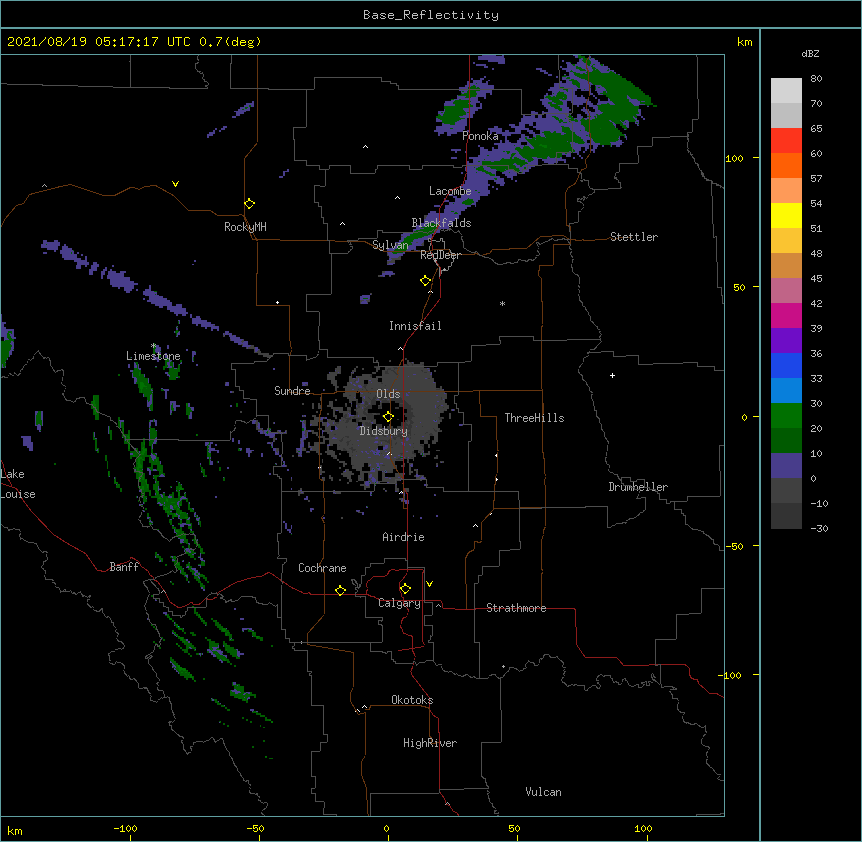Select the yellow diamond marker between Olds and Didsbury
This screenshot has height=842, width=862.
pyautogui.click(x=388, y=417)
